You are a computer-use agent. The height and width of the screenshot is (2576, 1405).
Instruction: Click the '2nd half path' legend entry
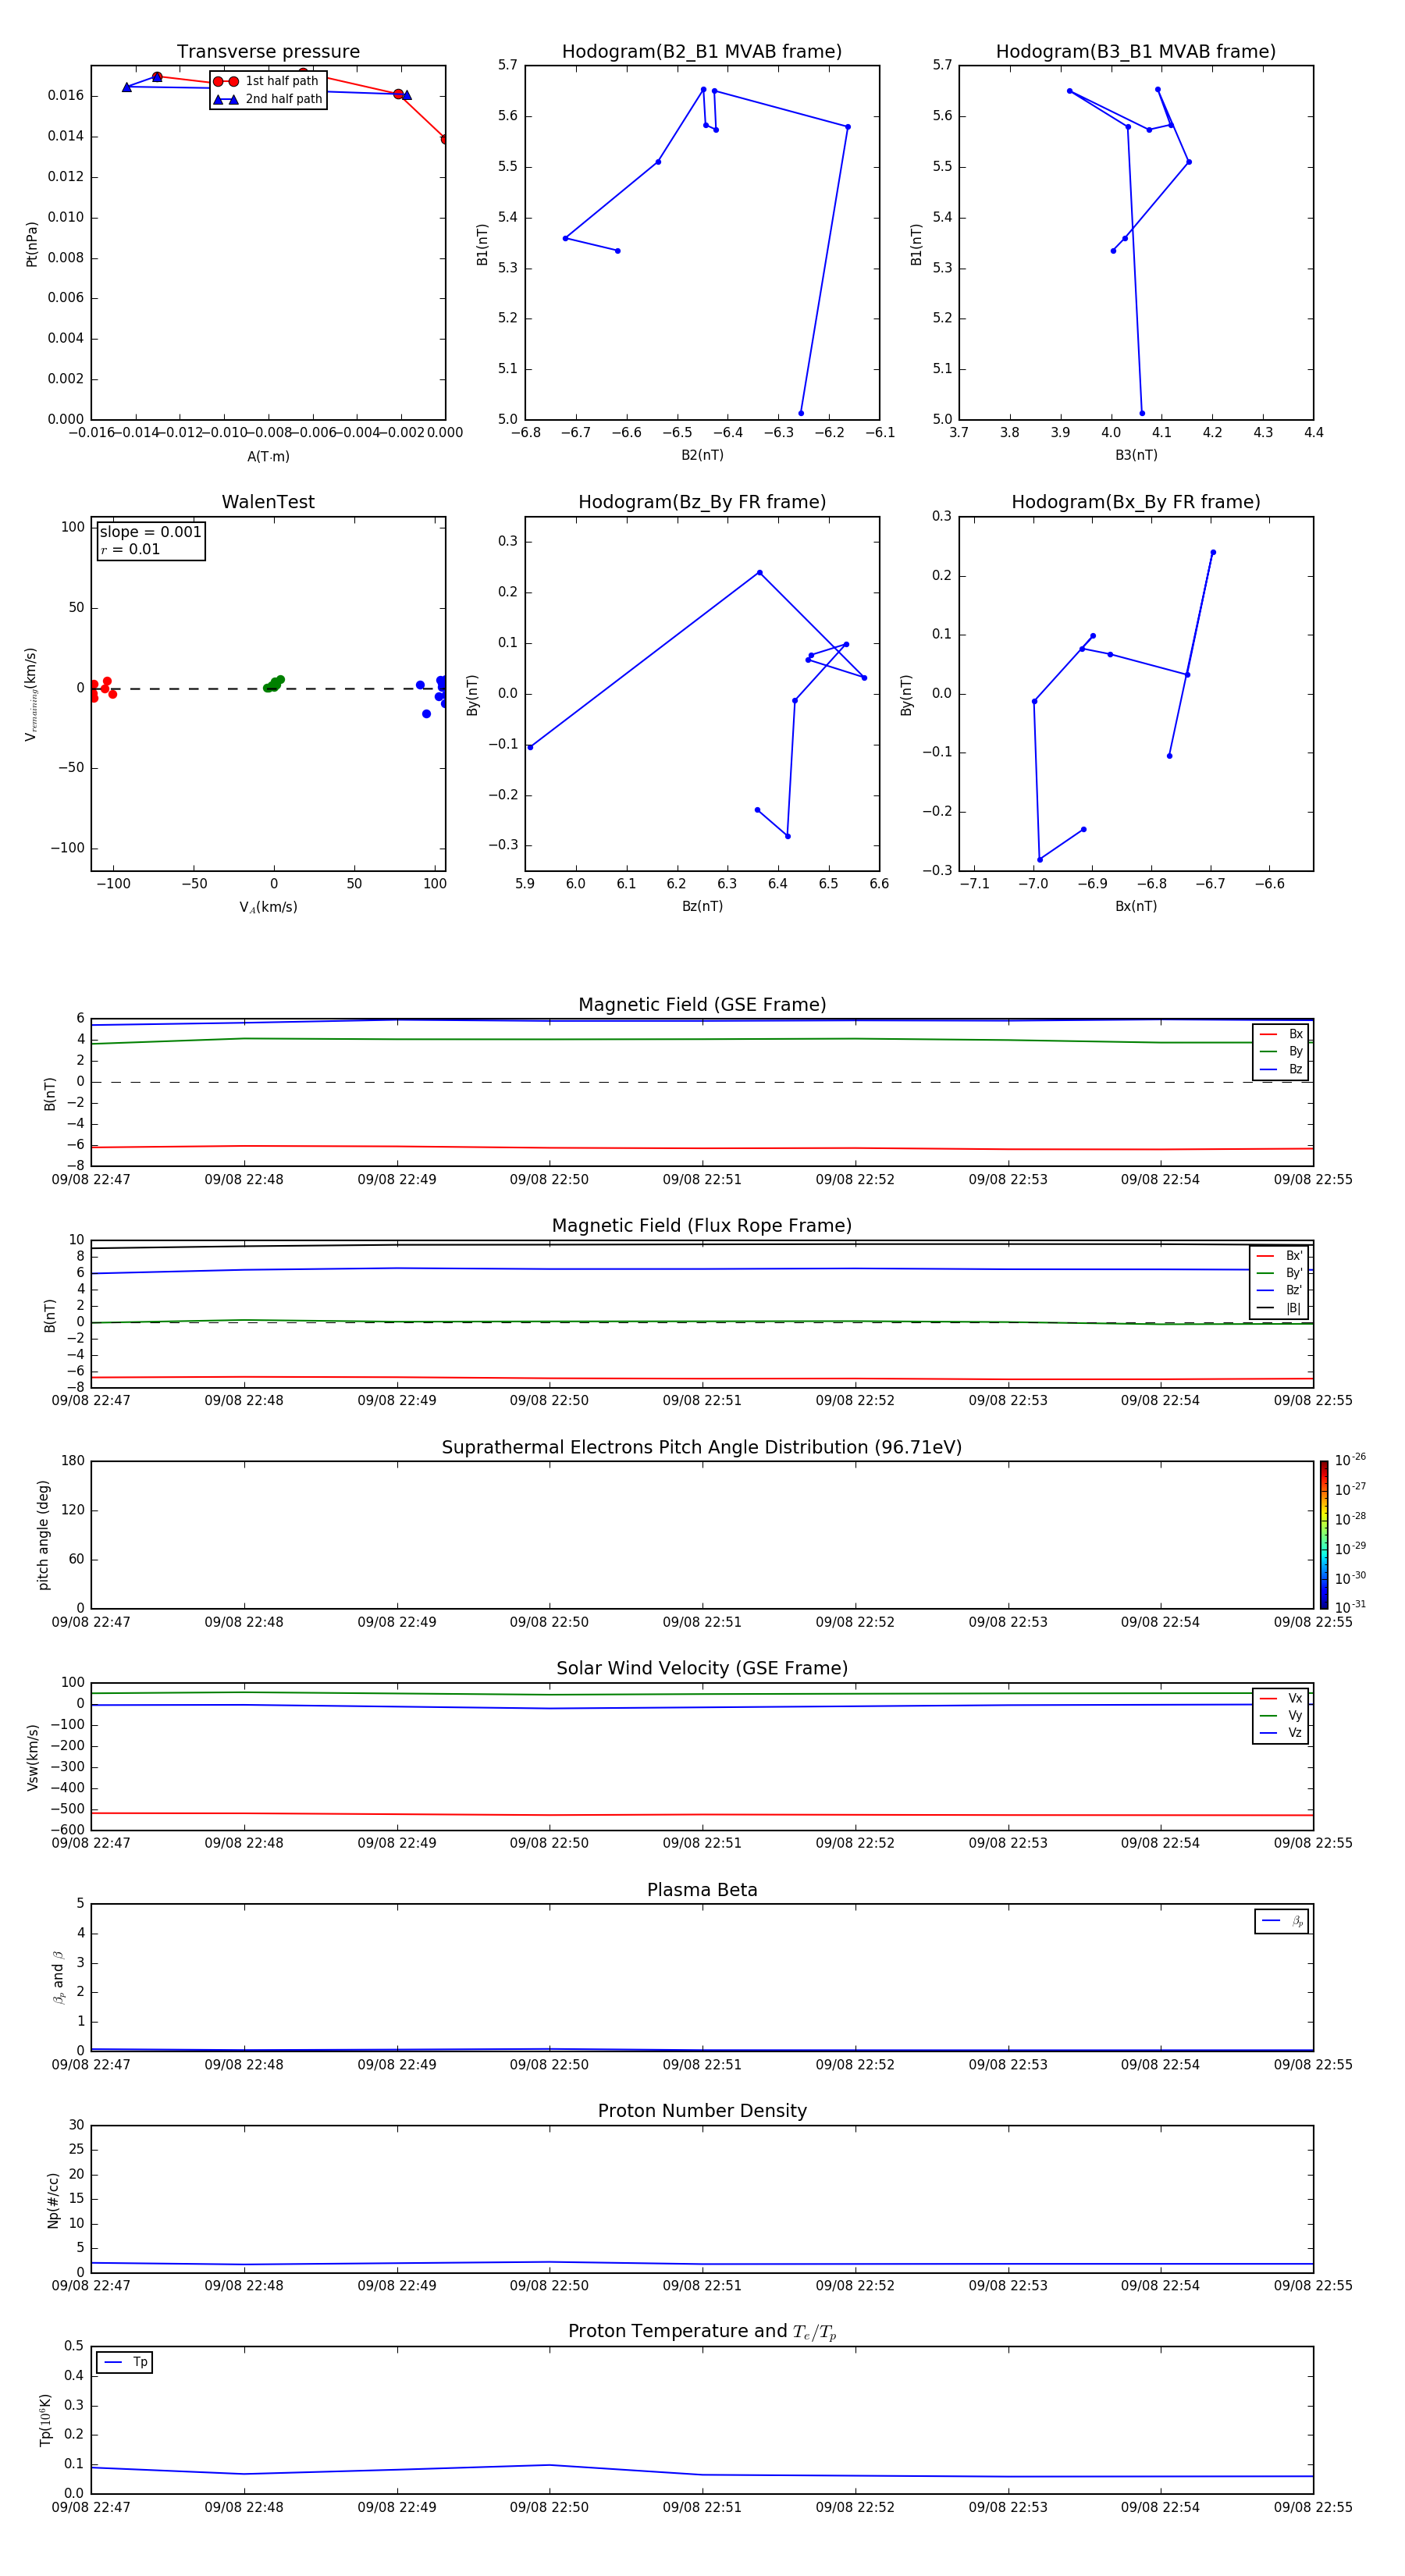[268, 99]
